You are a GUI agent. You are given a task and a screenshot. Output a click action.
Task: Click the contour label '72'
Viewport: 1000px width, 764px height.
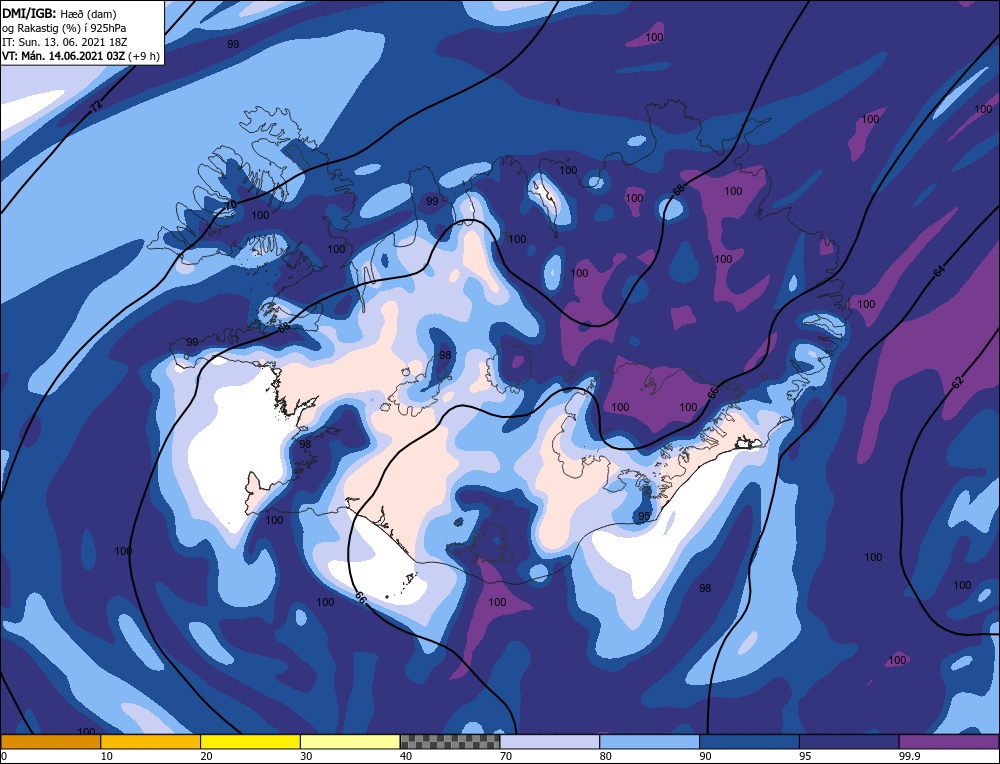coord(96,107)
